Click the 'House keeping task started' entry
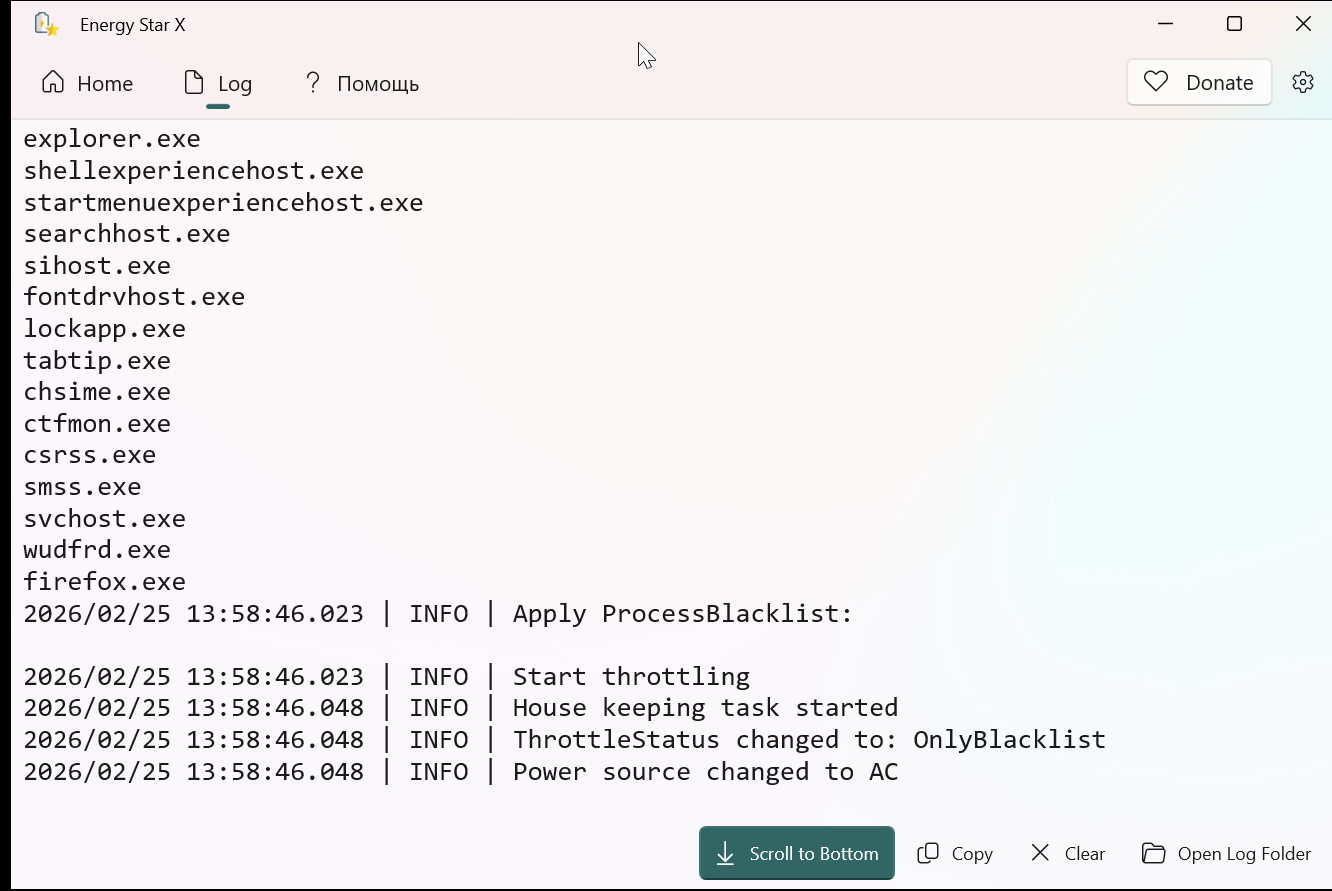This screenshot has height=891, width=1332. click(x=705, y=708)
